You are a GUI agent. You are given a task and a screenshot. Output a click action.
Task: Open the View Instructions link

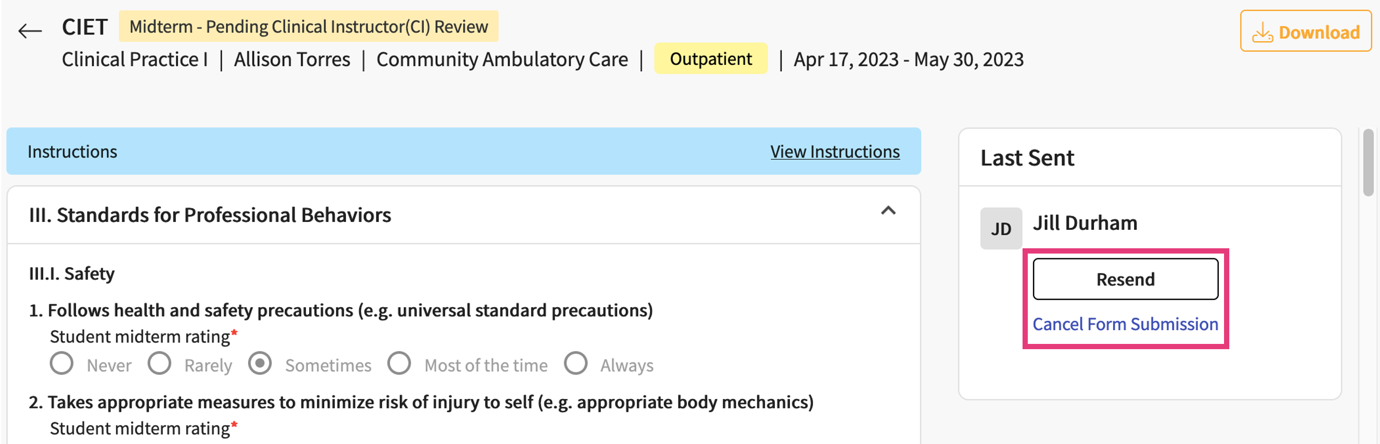(x=834, y=152)
